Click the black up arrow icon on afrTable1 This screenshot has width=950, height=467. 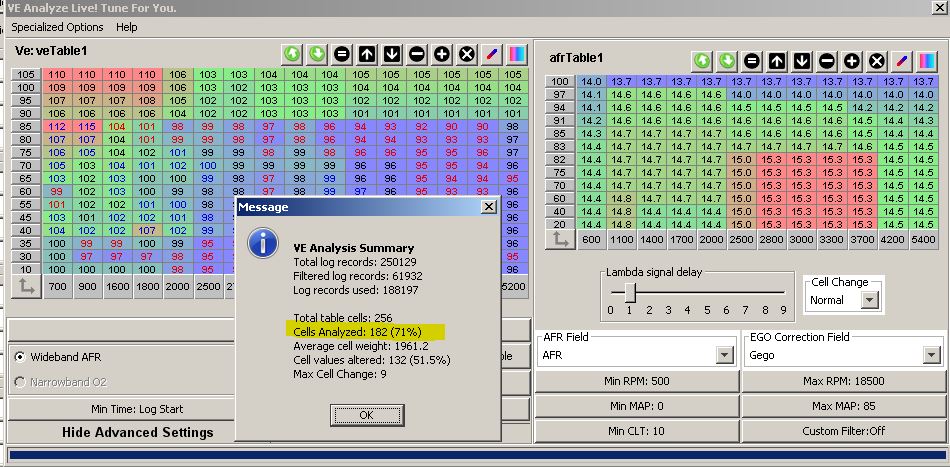[777, 60]
